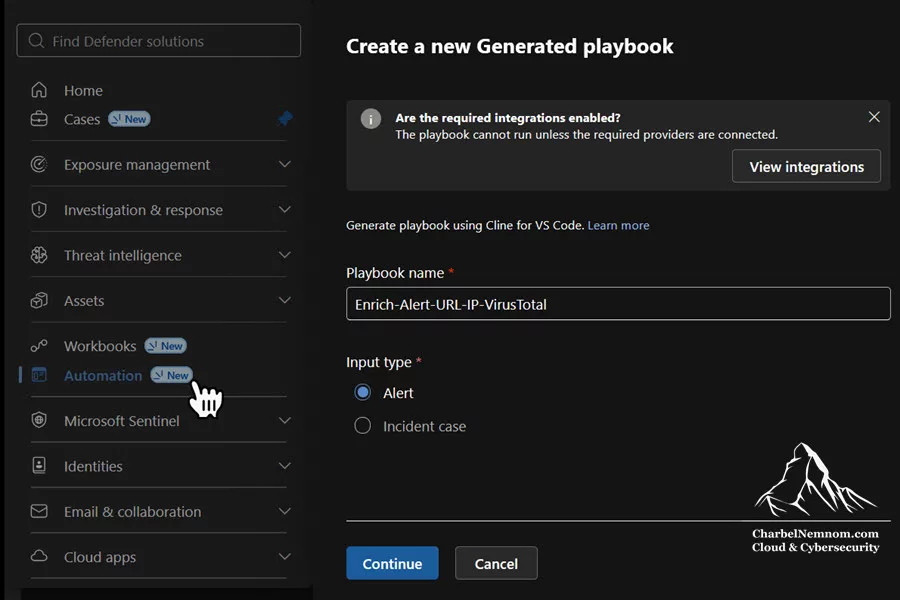This screenshot has height=600, width=900.
Task: Click the New badge next to Workbooks
Action: 165,346
